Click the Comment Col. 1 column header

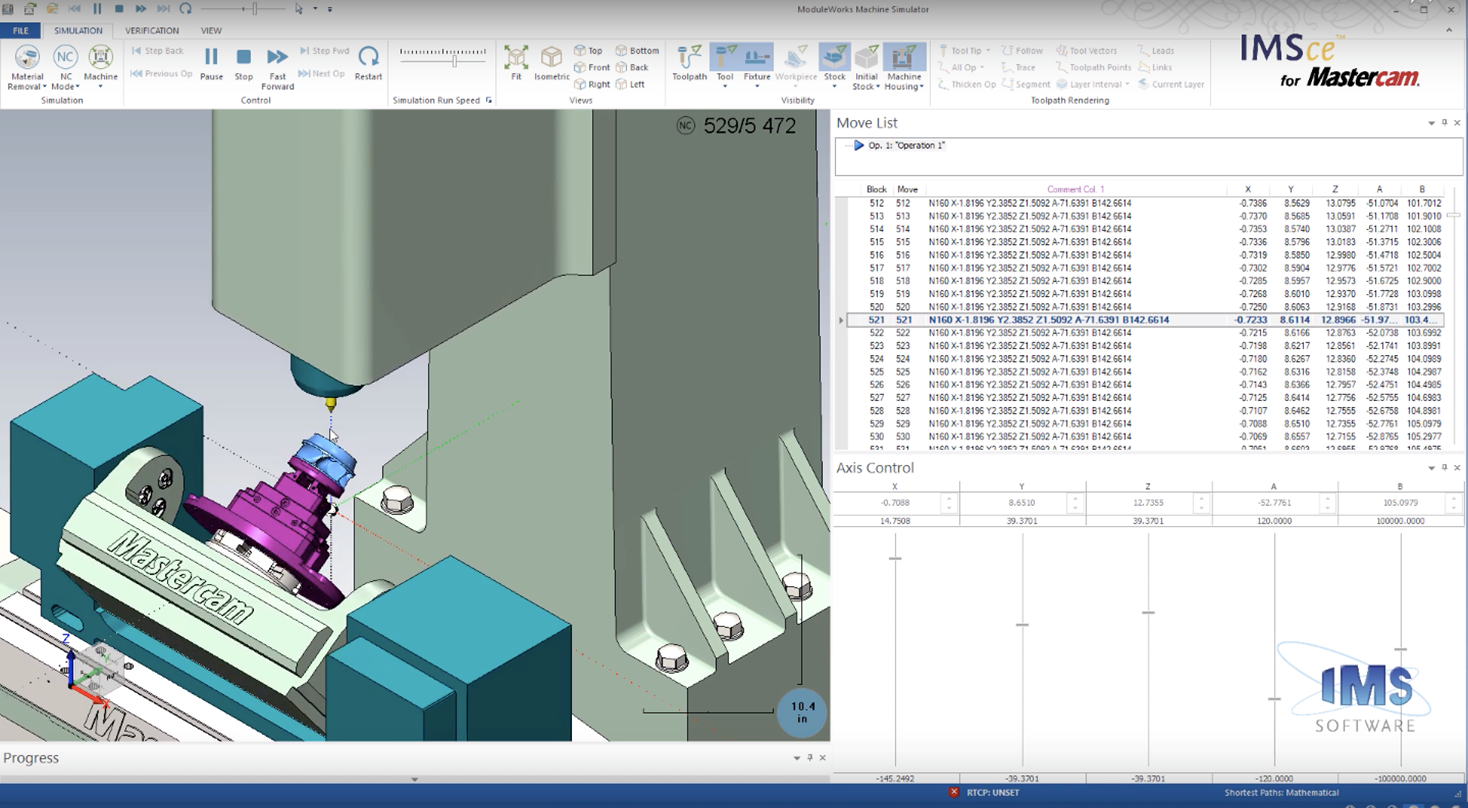[1076, 189]
